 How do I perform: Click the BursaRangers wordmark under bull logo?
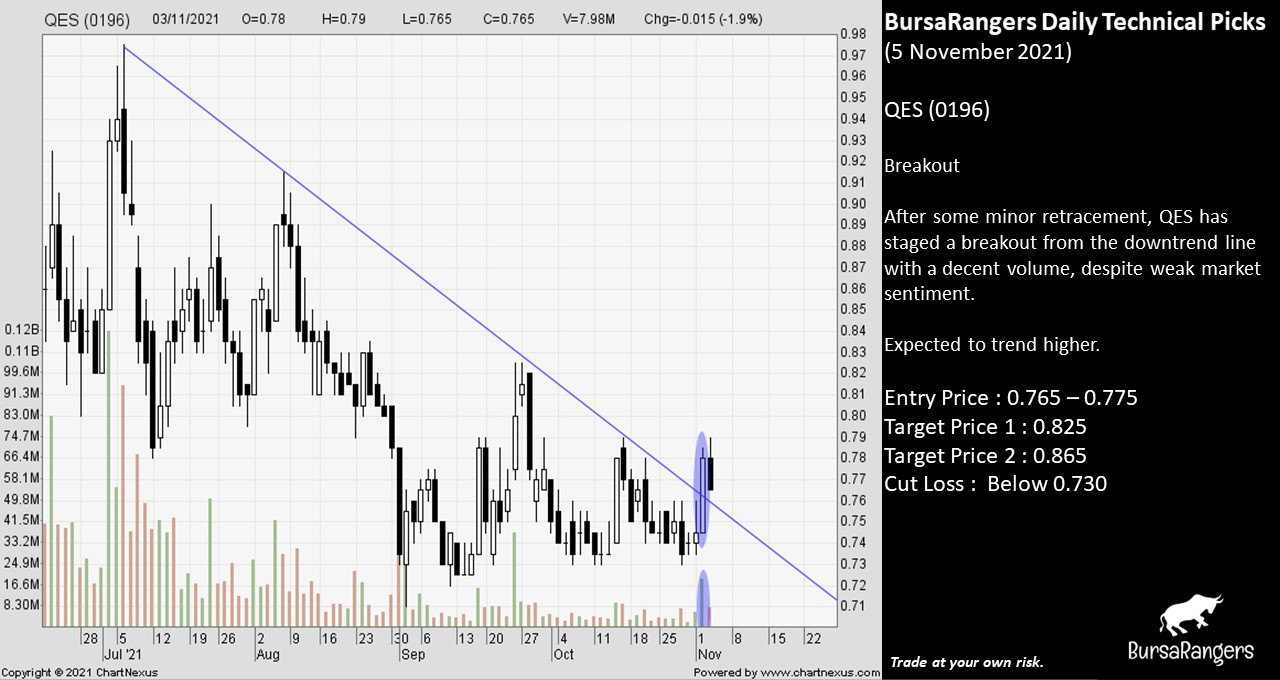coord(1190,651)
